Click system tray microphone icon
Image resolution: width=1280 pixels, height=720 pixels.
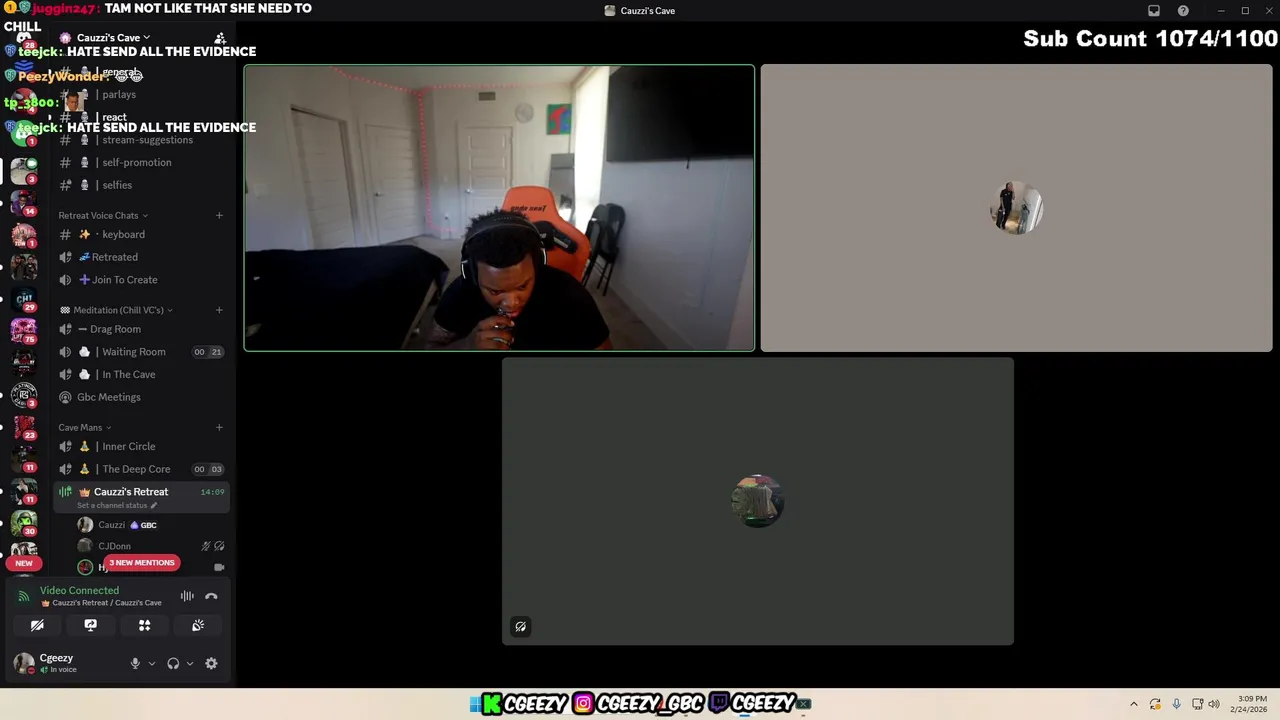[x=1176, y=704]
